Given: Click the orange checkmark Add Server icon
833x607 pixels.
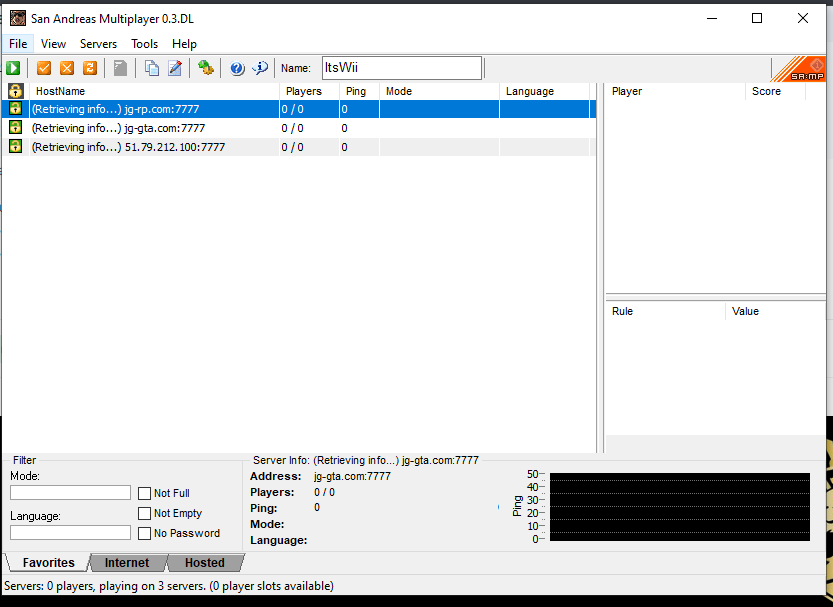Looking at the screenshot, I should [44, 68].
